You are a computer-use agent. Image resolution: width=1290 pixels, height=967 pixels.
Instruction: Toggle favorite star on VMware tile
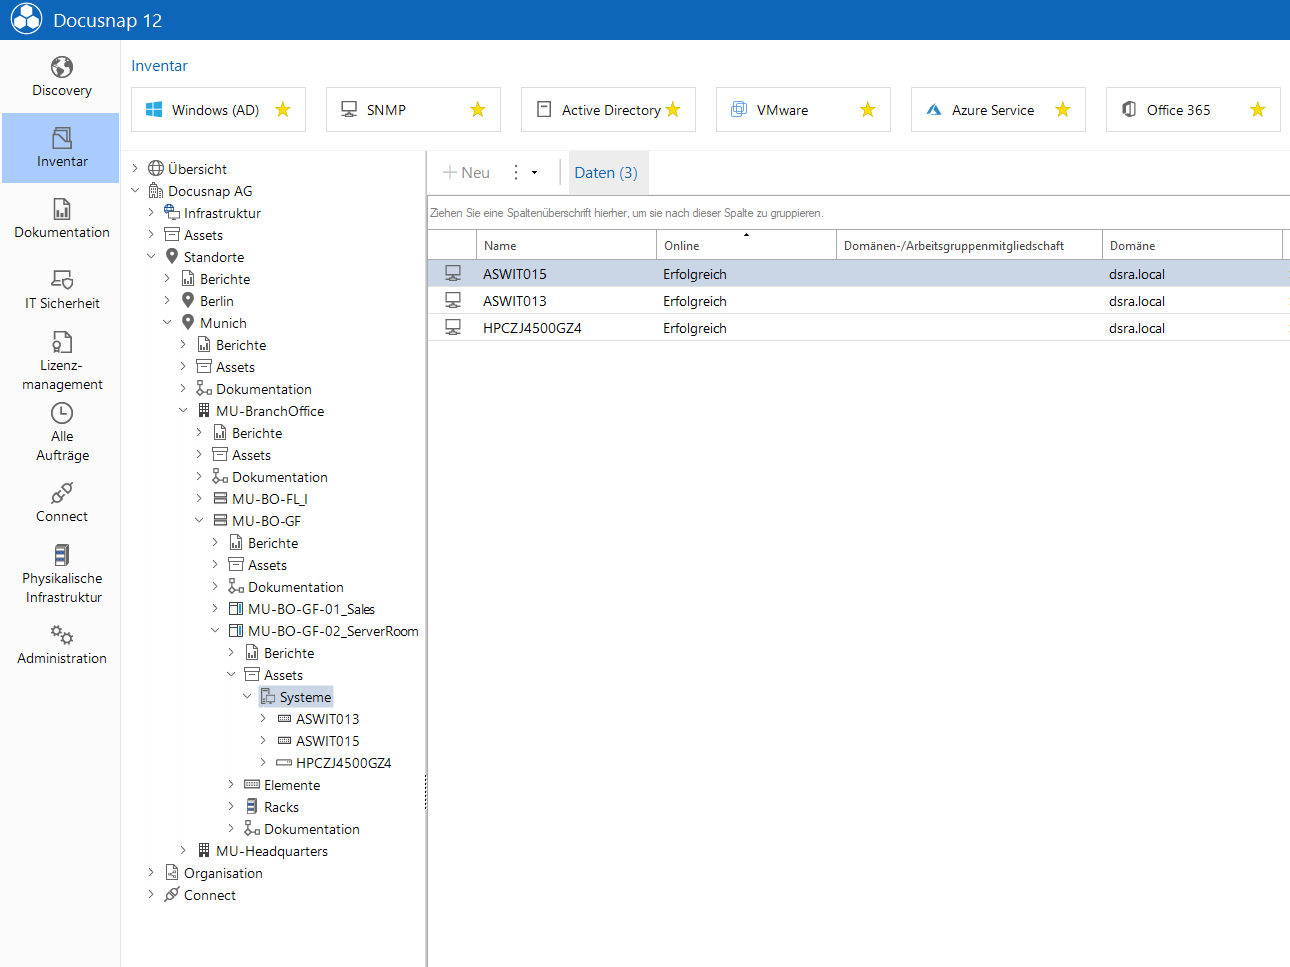tap(868, 110)
